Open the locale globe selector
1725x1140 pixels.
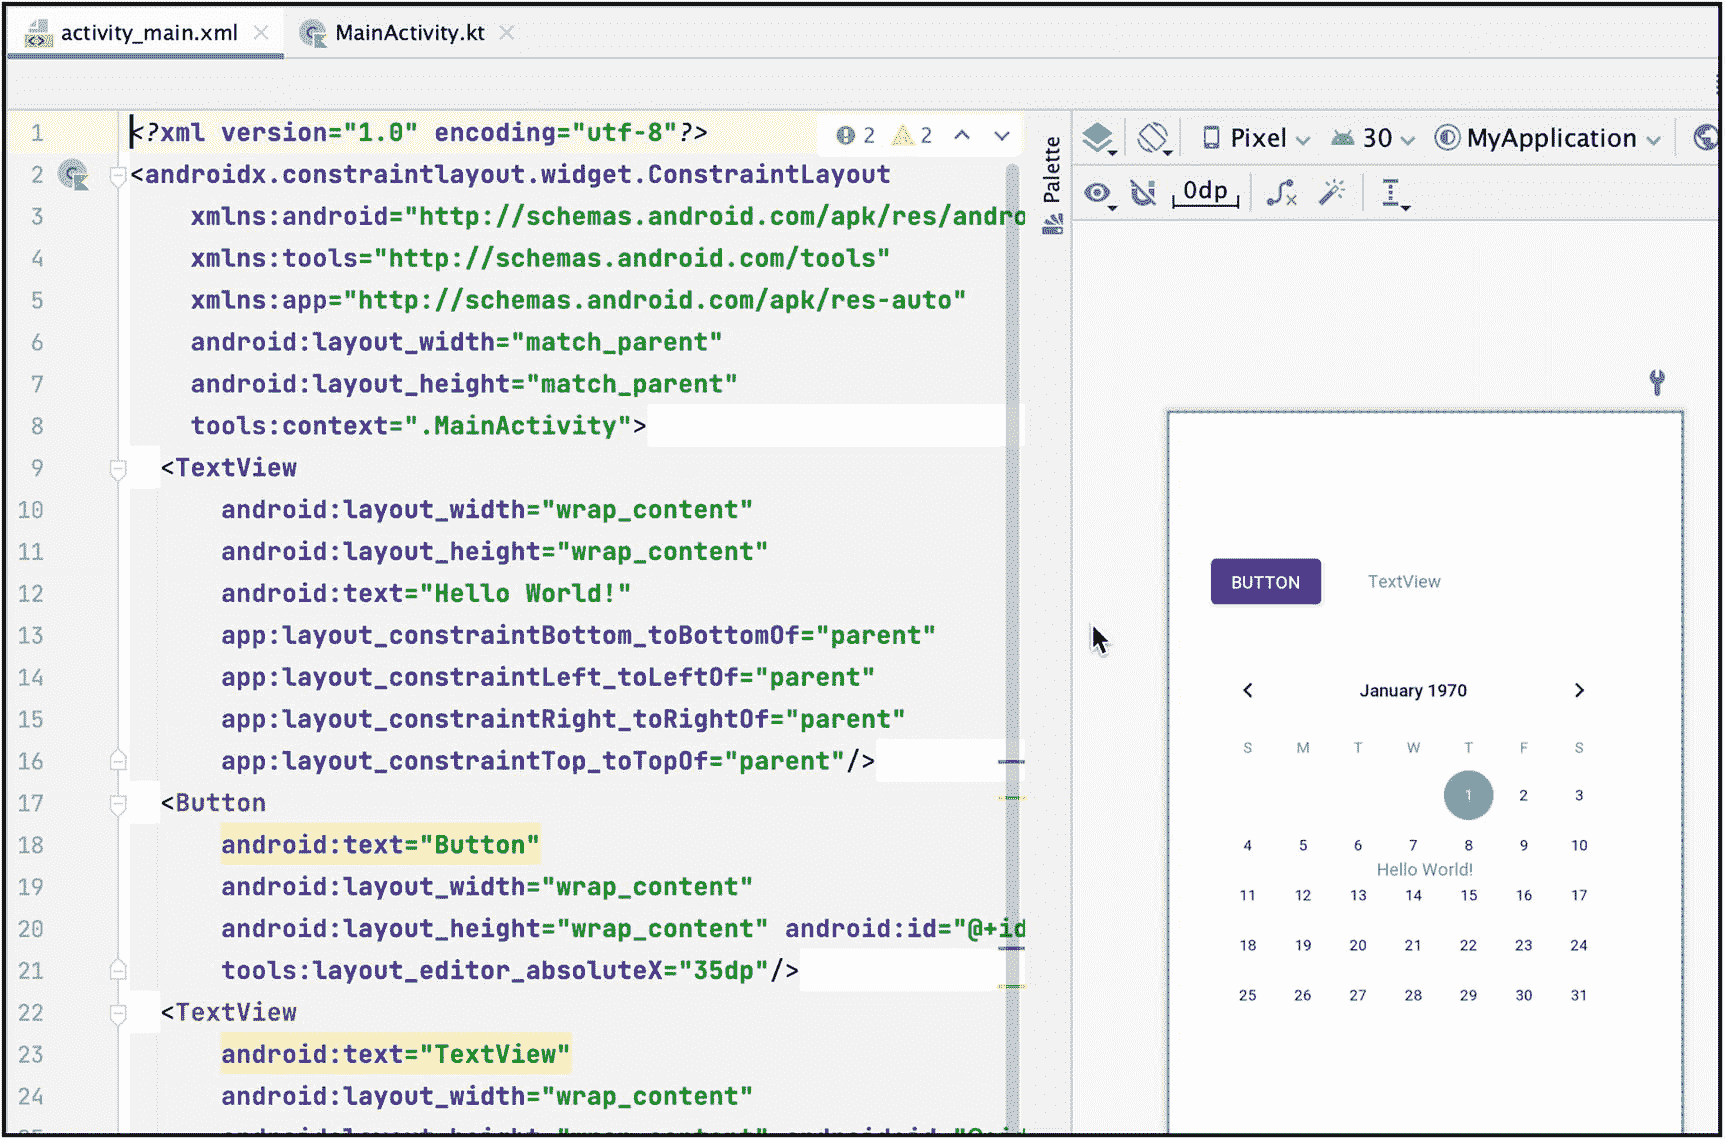pos(1705,138)
